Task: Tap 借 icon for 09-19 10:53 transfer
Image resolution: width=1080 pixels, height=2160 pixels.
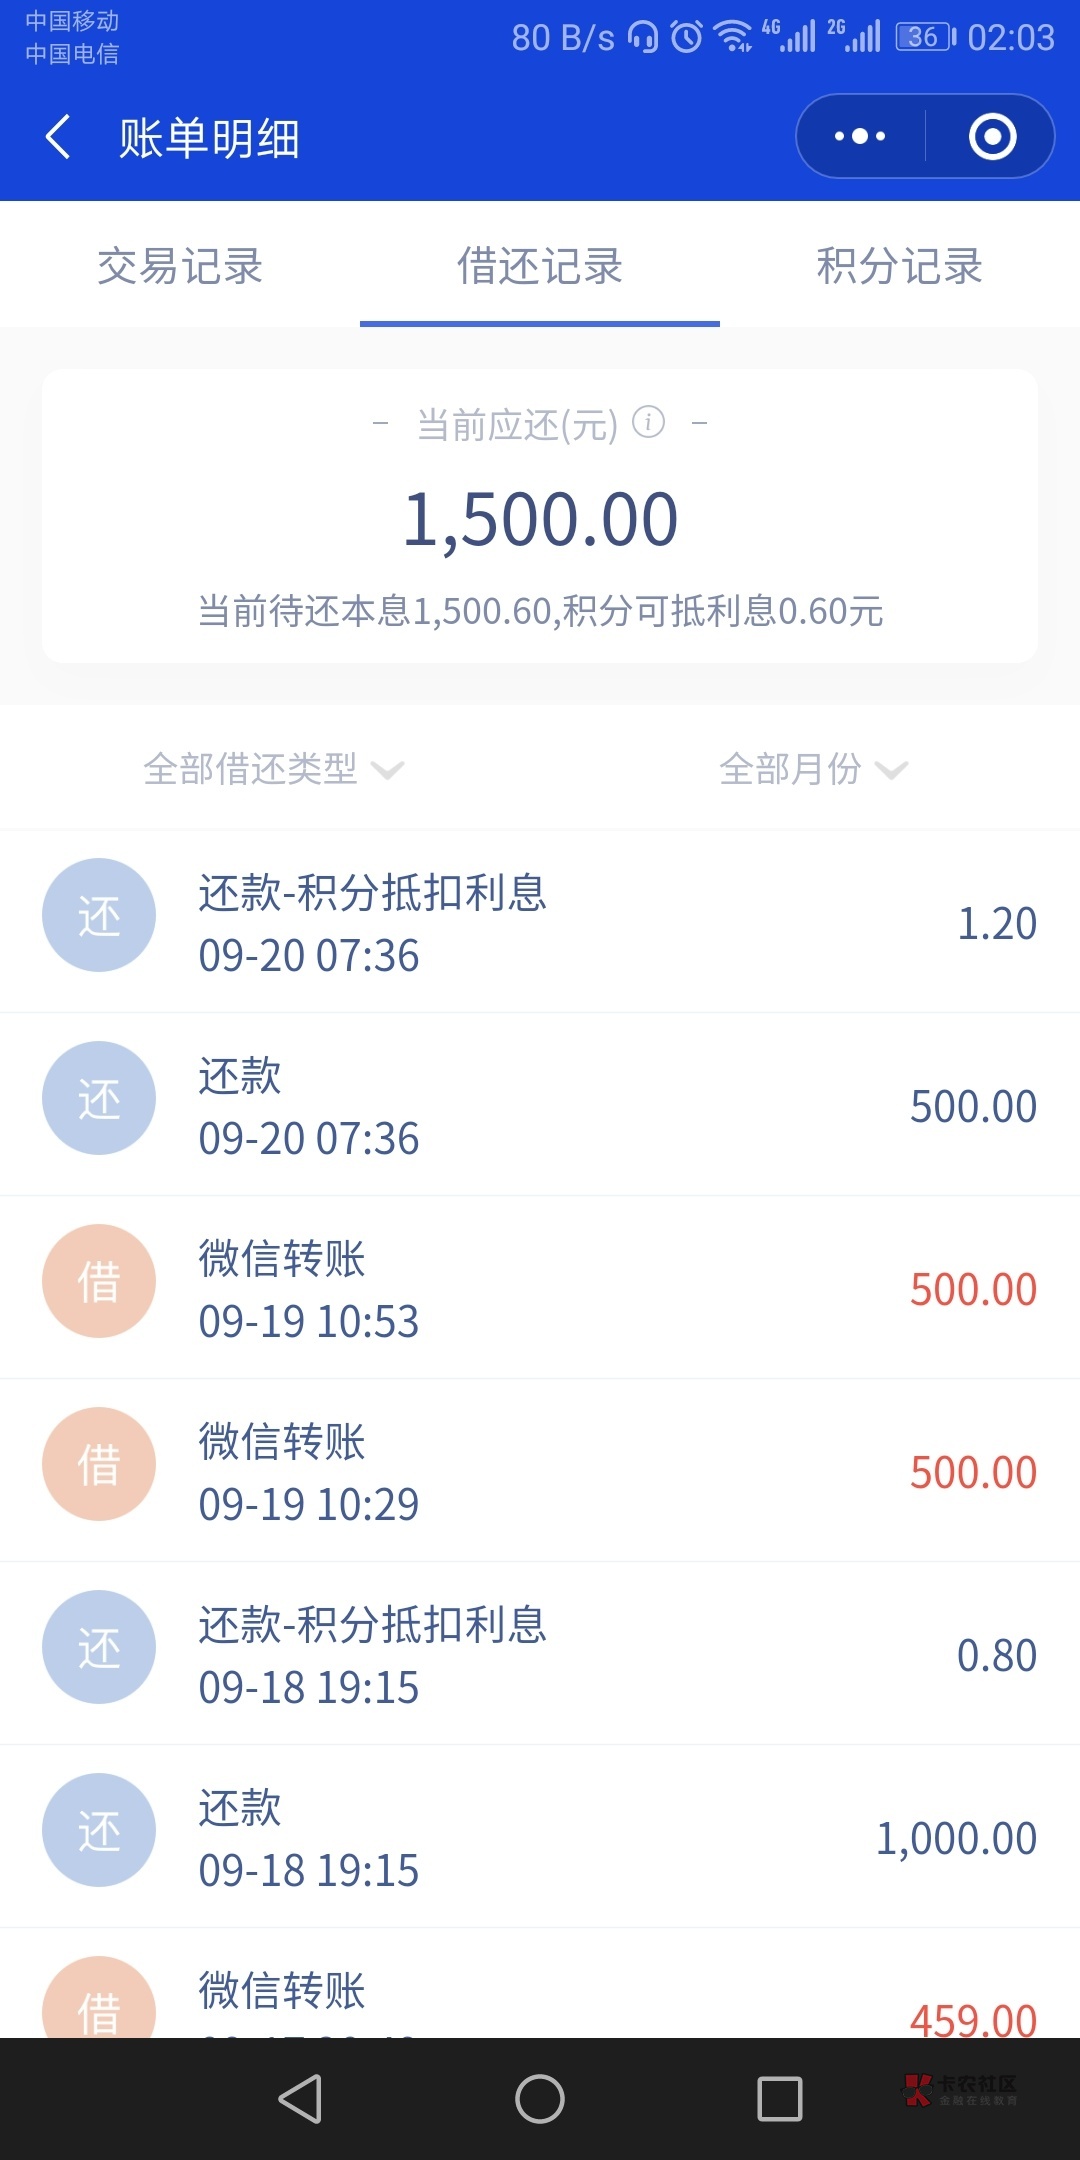Action: (x=98, y=1281)
